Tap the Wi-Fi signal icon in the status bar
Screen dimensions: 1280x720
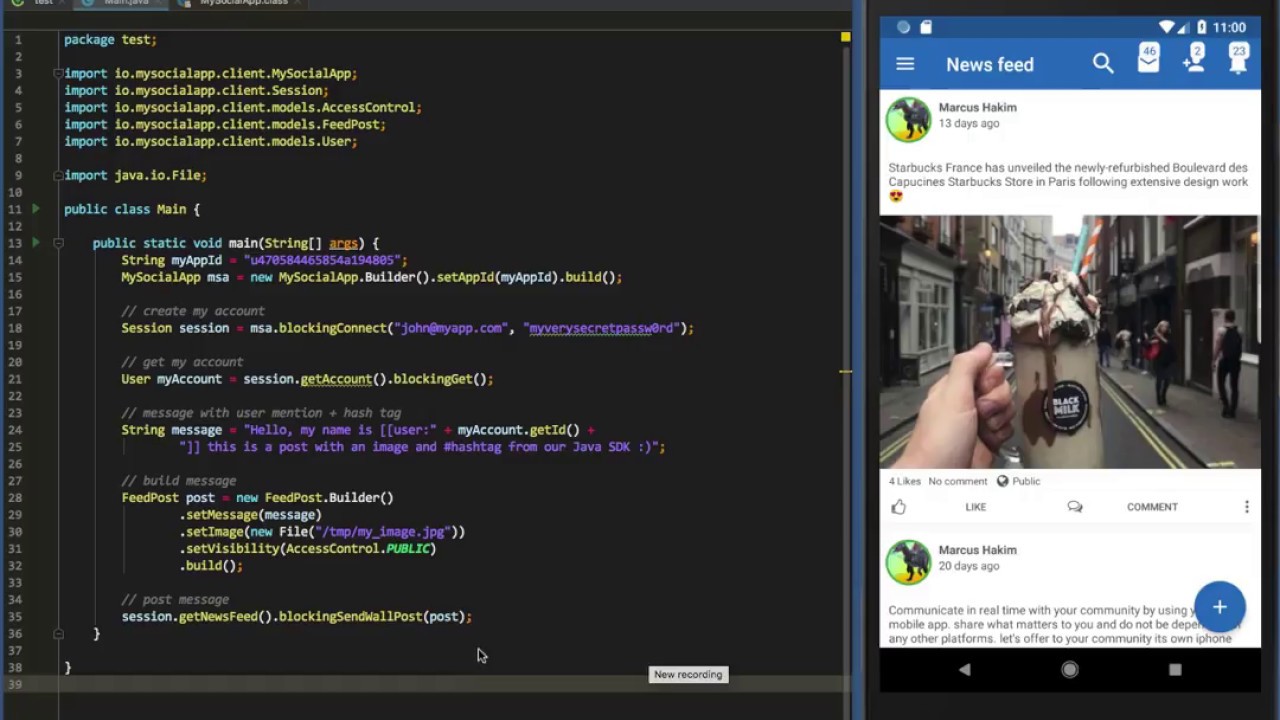[1167, 27]
